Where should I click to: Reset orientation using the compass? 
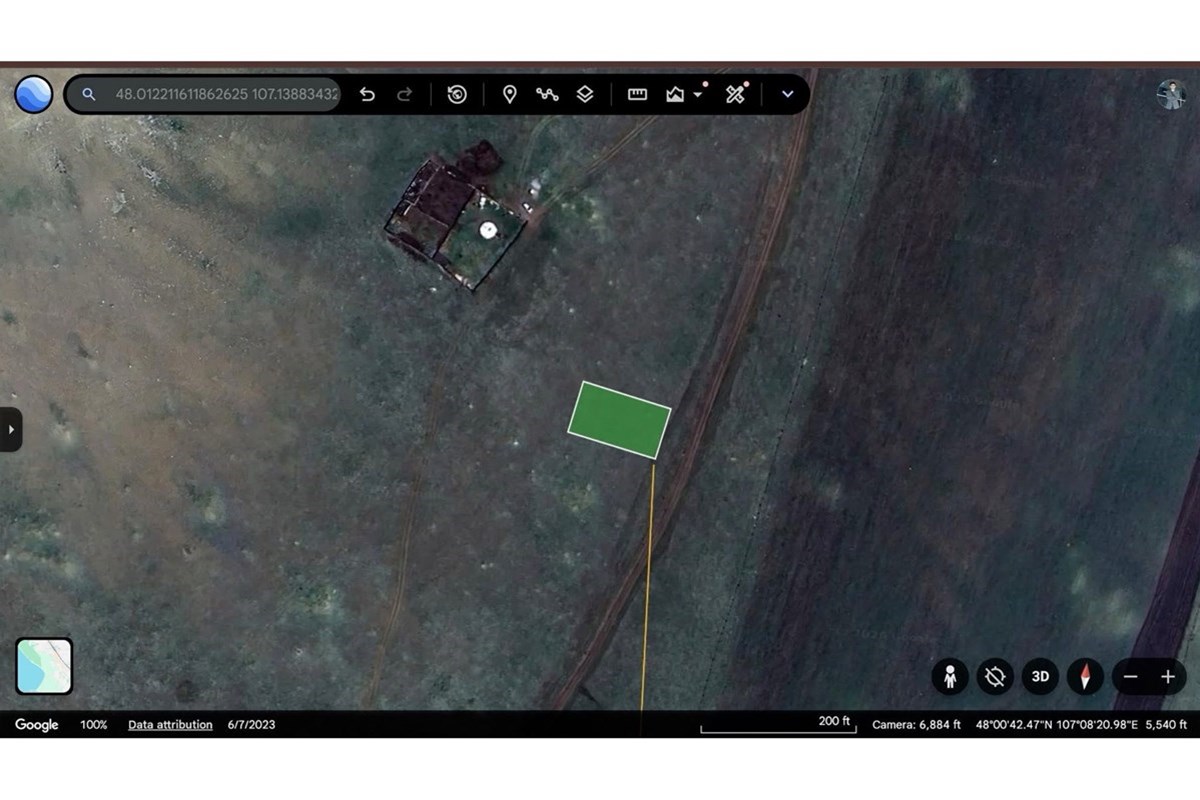1085,677
